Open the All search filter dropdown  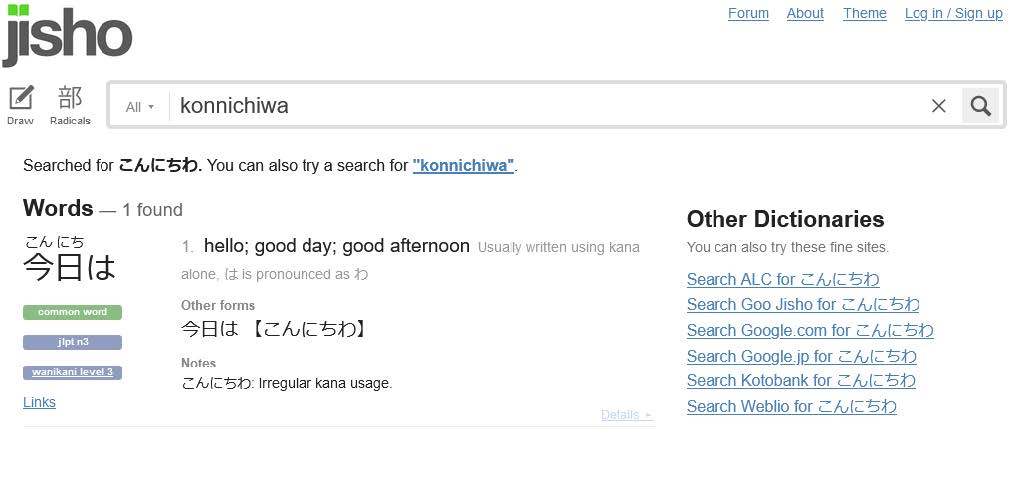(140, 107)
